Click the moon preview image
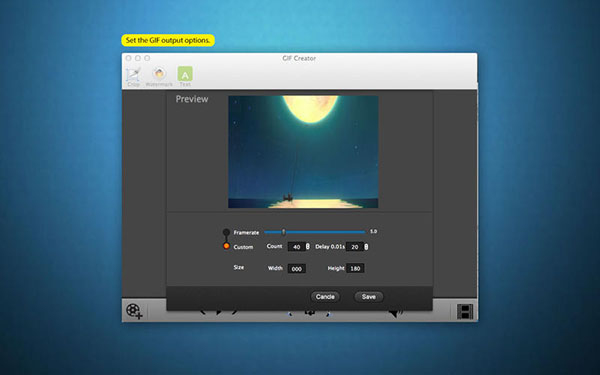This screenshot has height=375, width=600. click(303, 152)
